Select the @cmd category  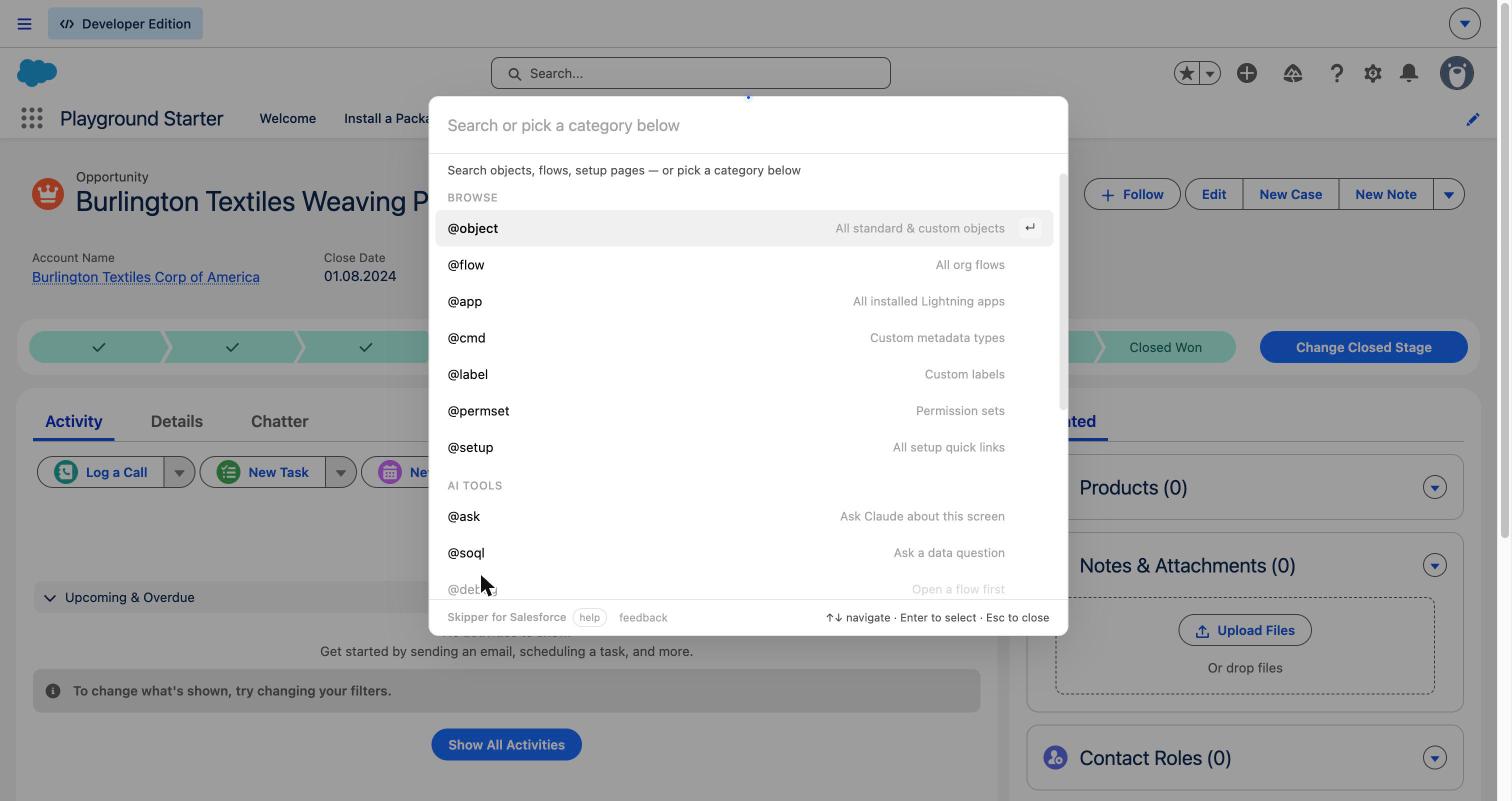pyautogui.click(x=744, y=338)
